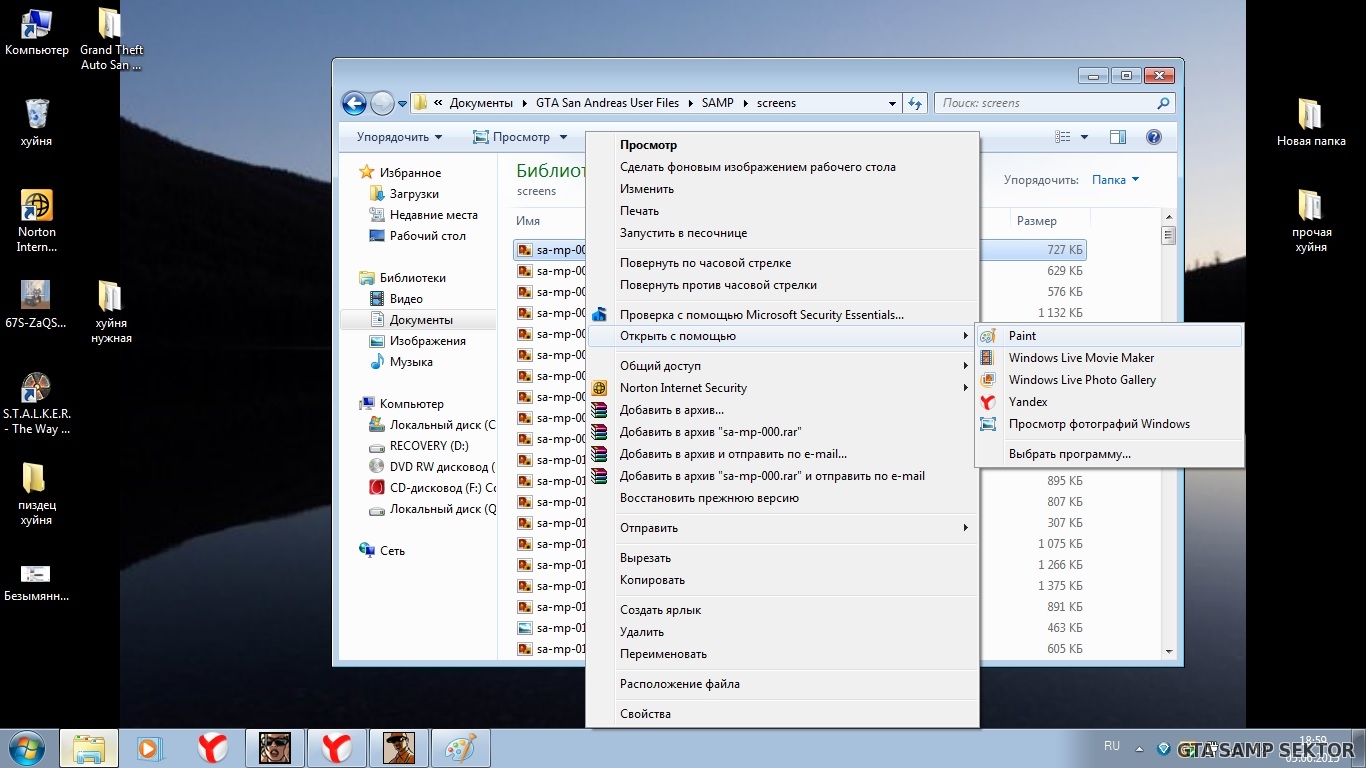
Task: Click Удалить in the context menu
Action: [781, 632]
